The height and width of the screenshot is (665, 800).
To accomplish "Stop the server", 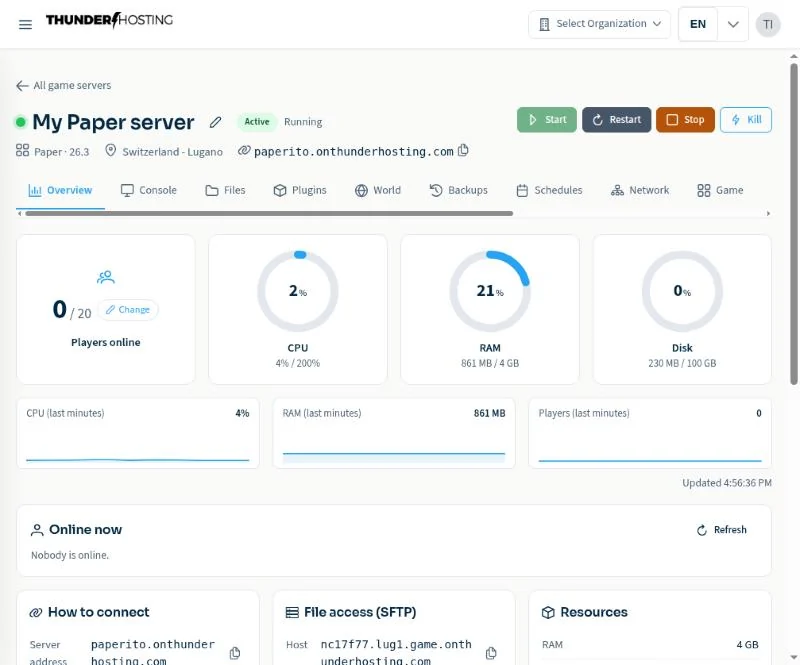I will coord(685,120).
